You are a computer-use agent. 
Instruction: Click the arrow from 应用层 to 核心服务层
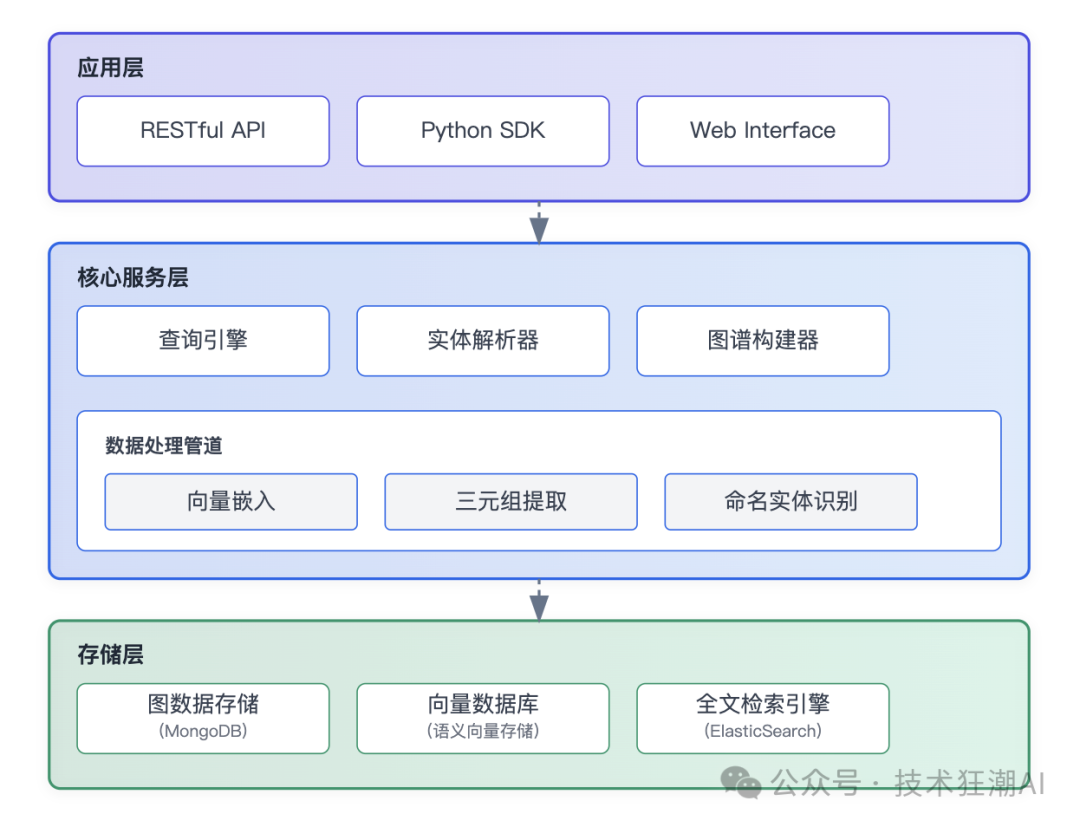539,223
